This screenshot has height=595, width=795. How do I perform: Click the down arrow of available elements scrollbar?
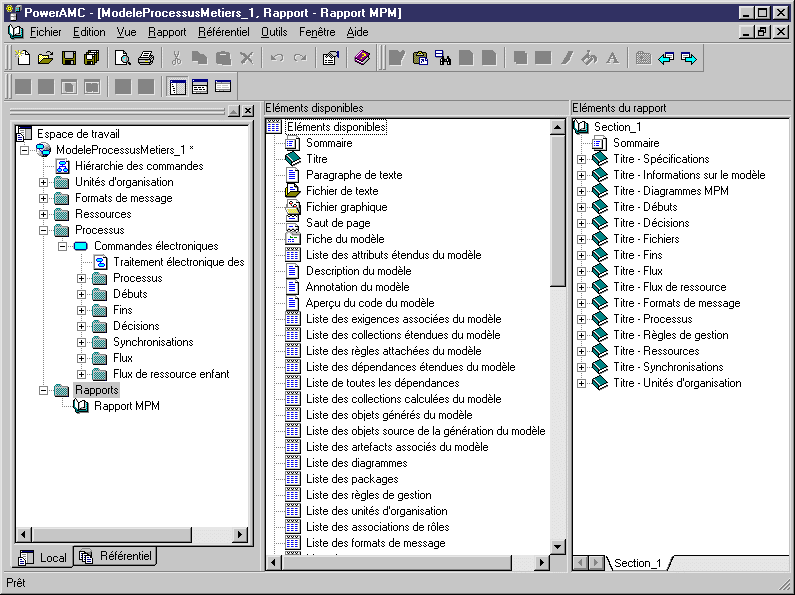557,547
